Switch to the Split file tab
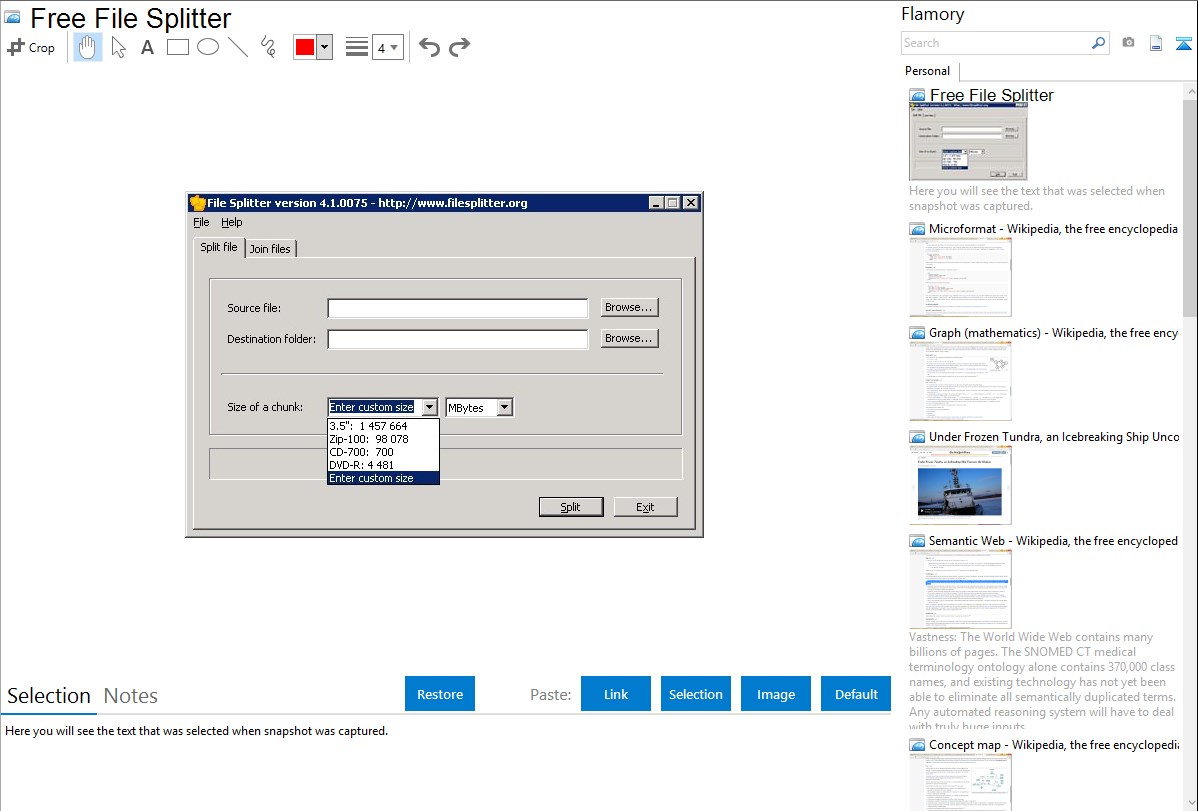This screenshot has width=1198, height=811. click(x=219, y=247)
